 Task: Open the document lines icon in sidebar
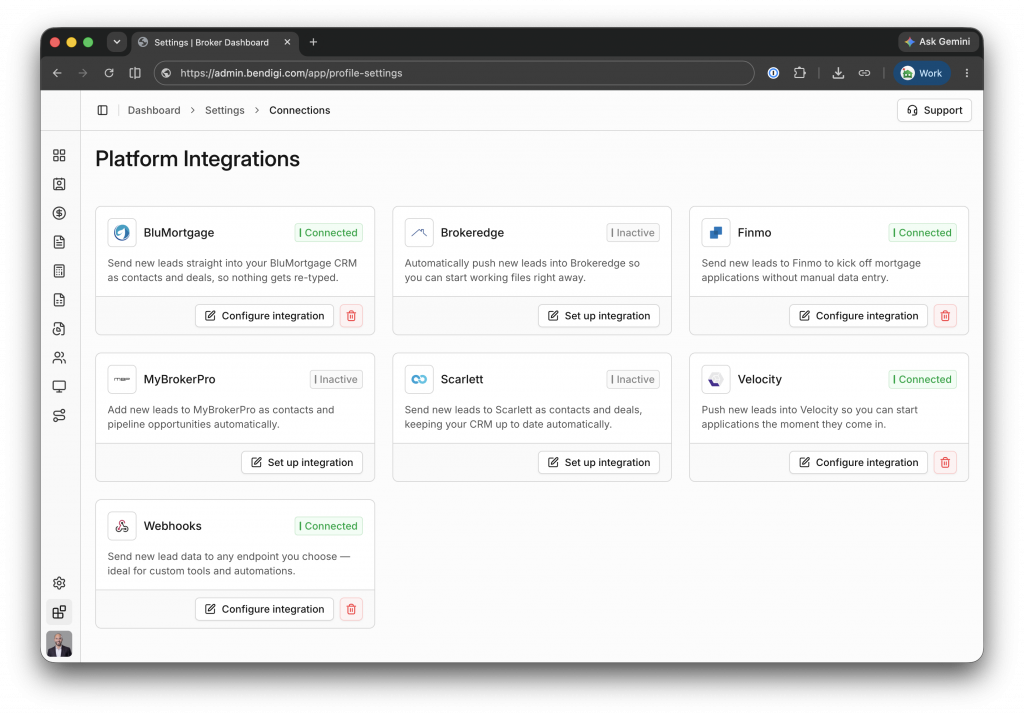point(59,242)
